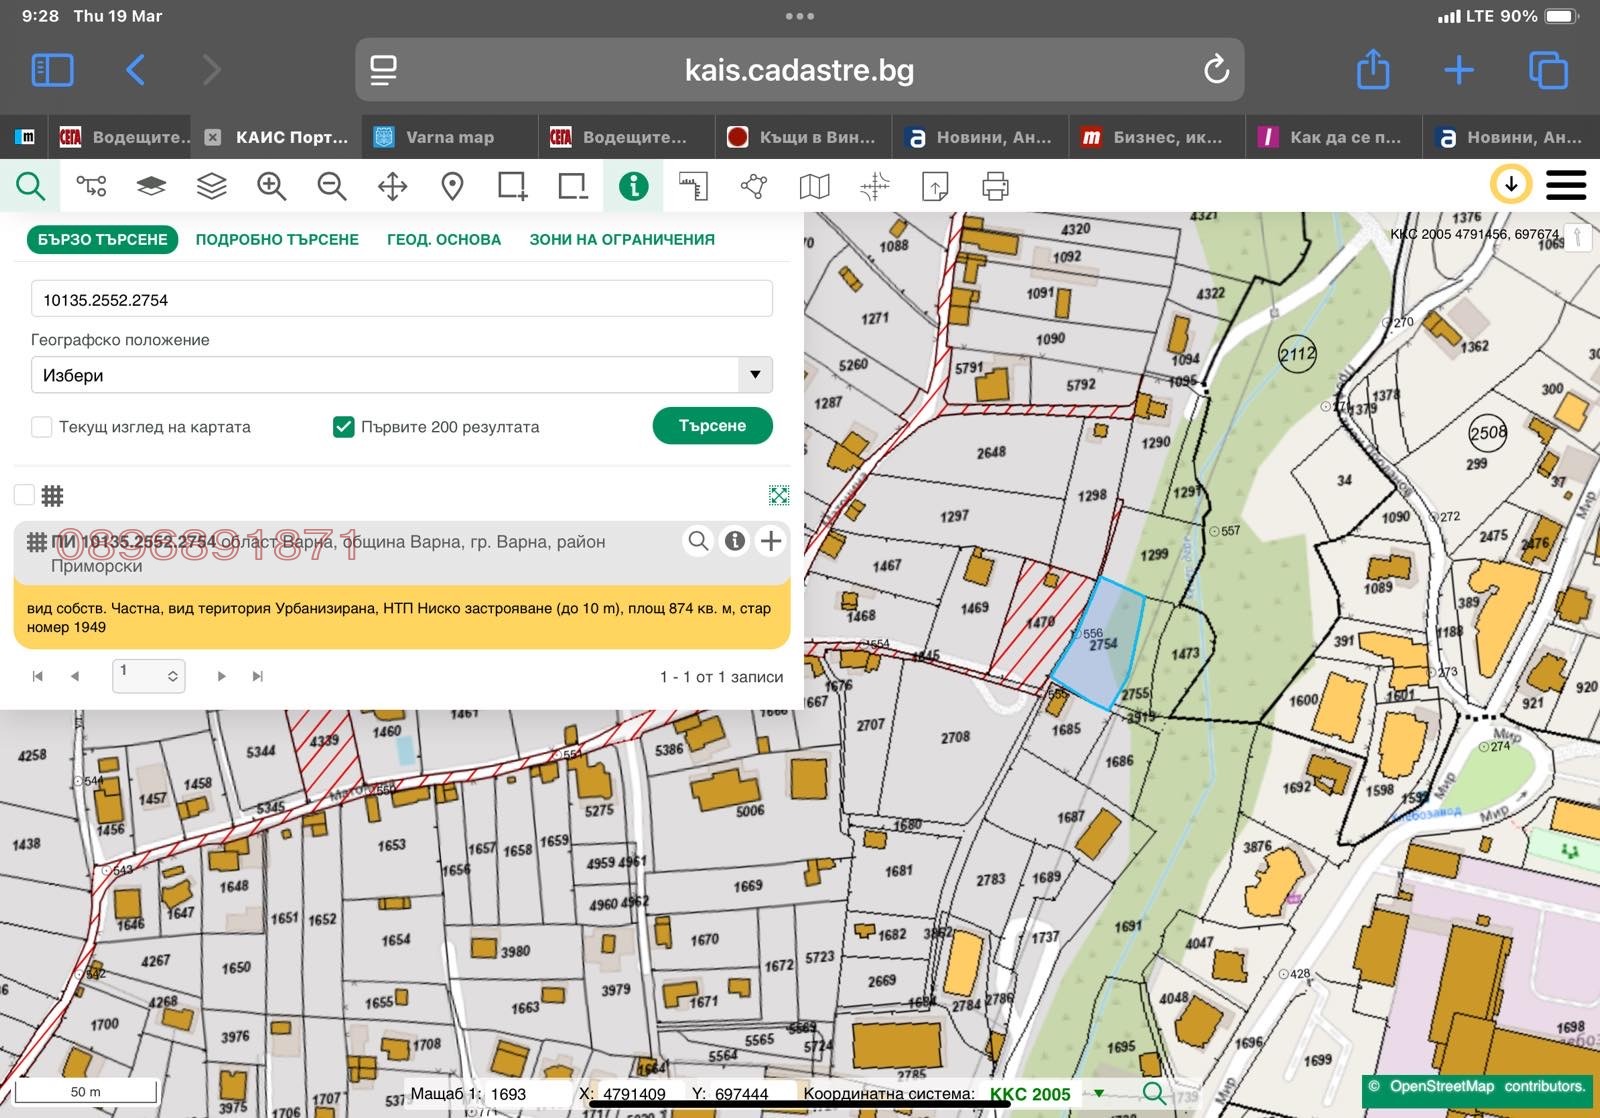Open 'ЗОНИ НА ОГРАНИЧЕНИЯ' tab
Viewport: 1600px width, 1118px height.
pos(622,240)
